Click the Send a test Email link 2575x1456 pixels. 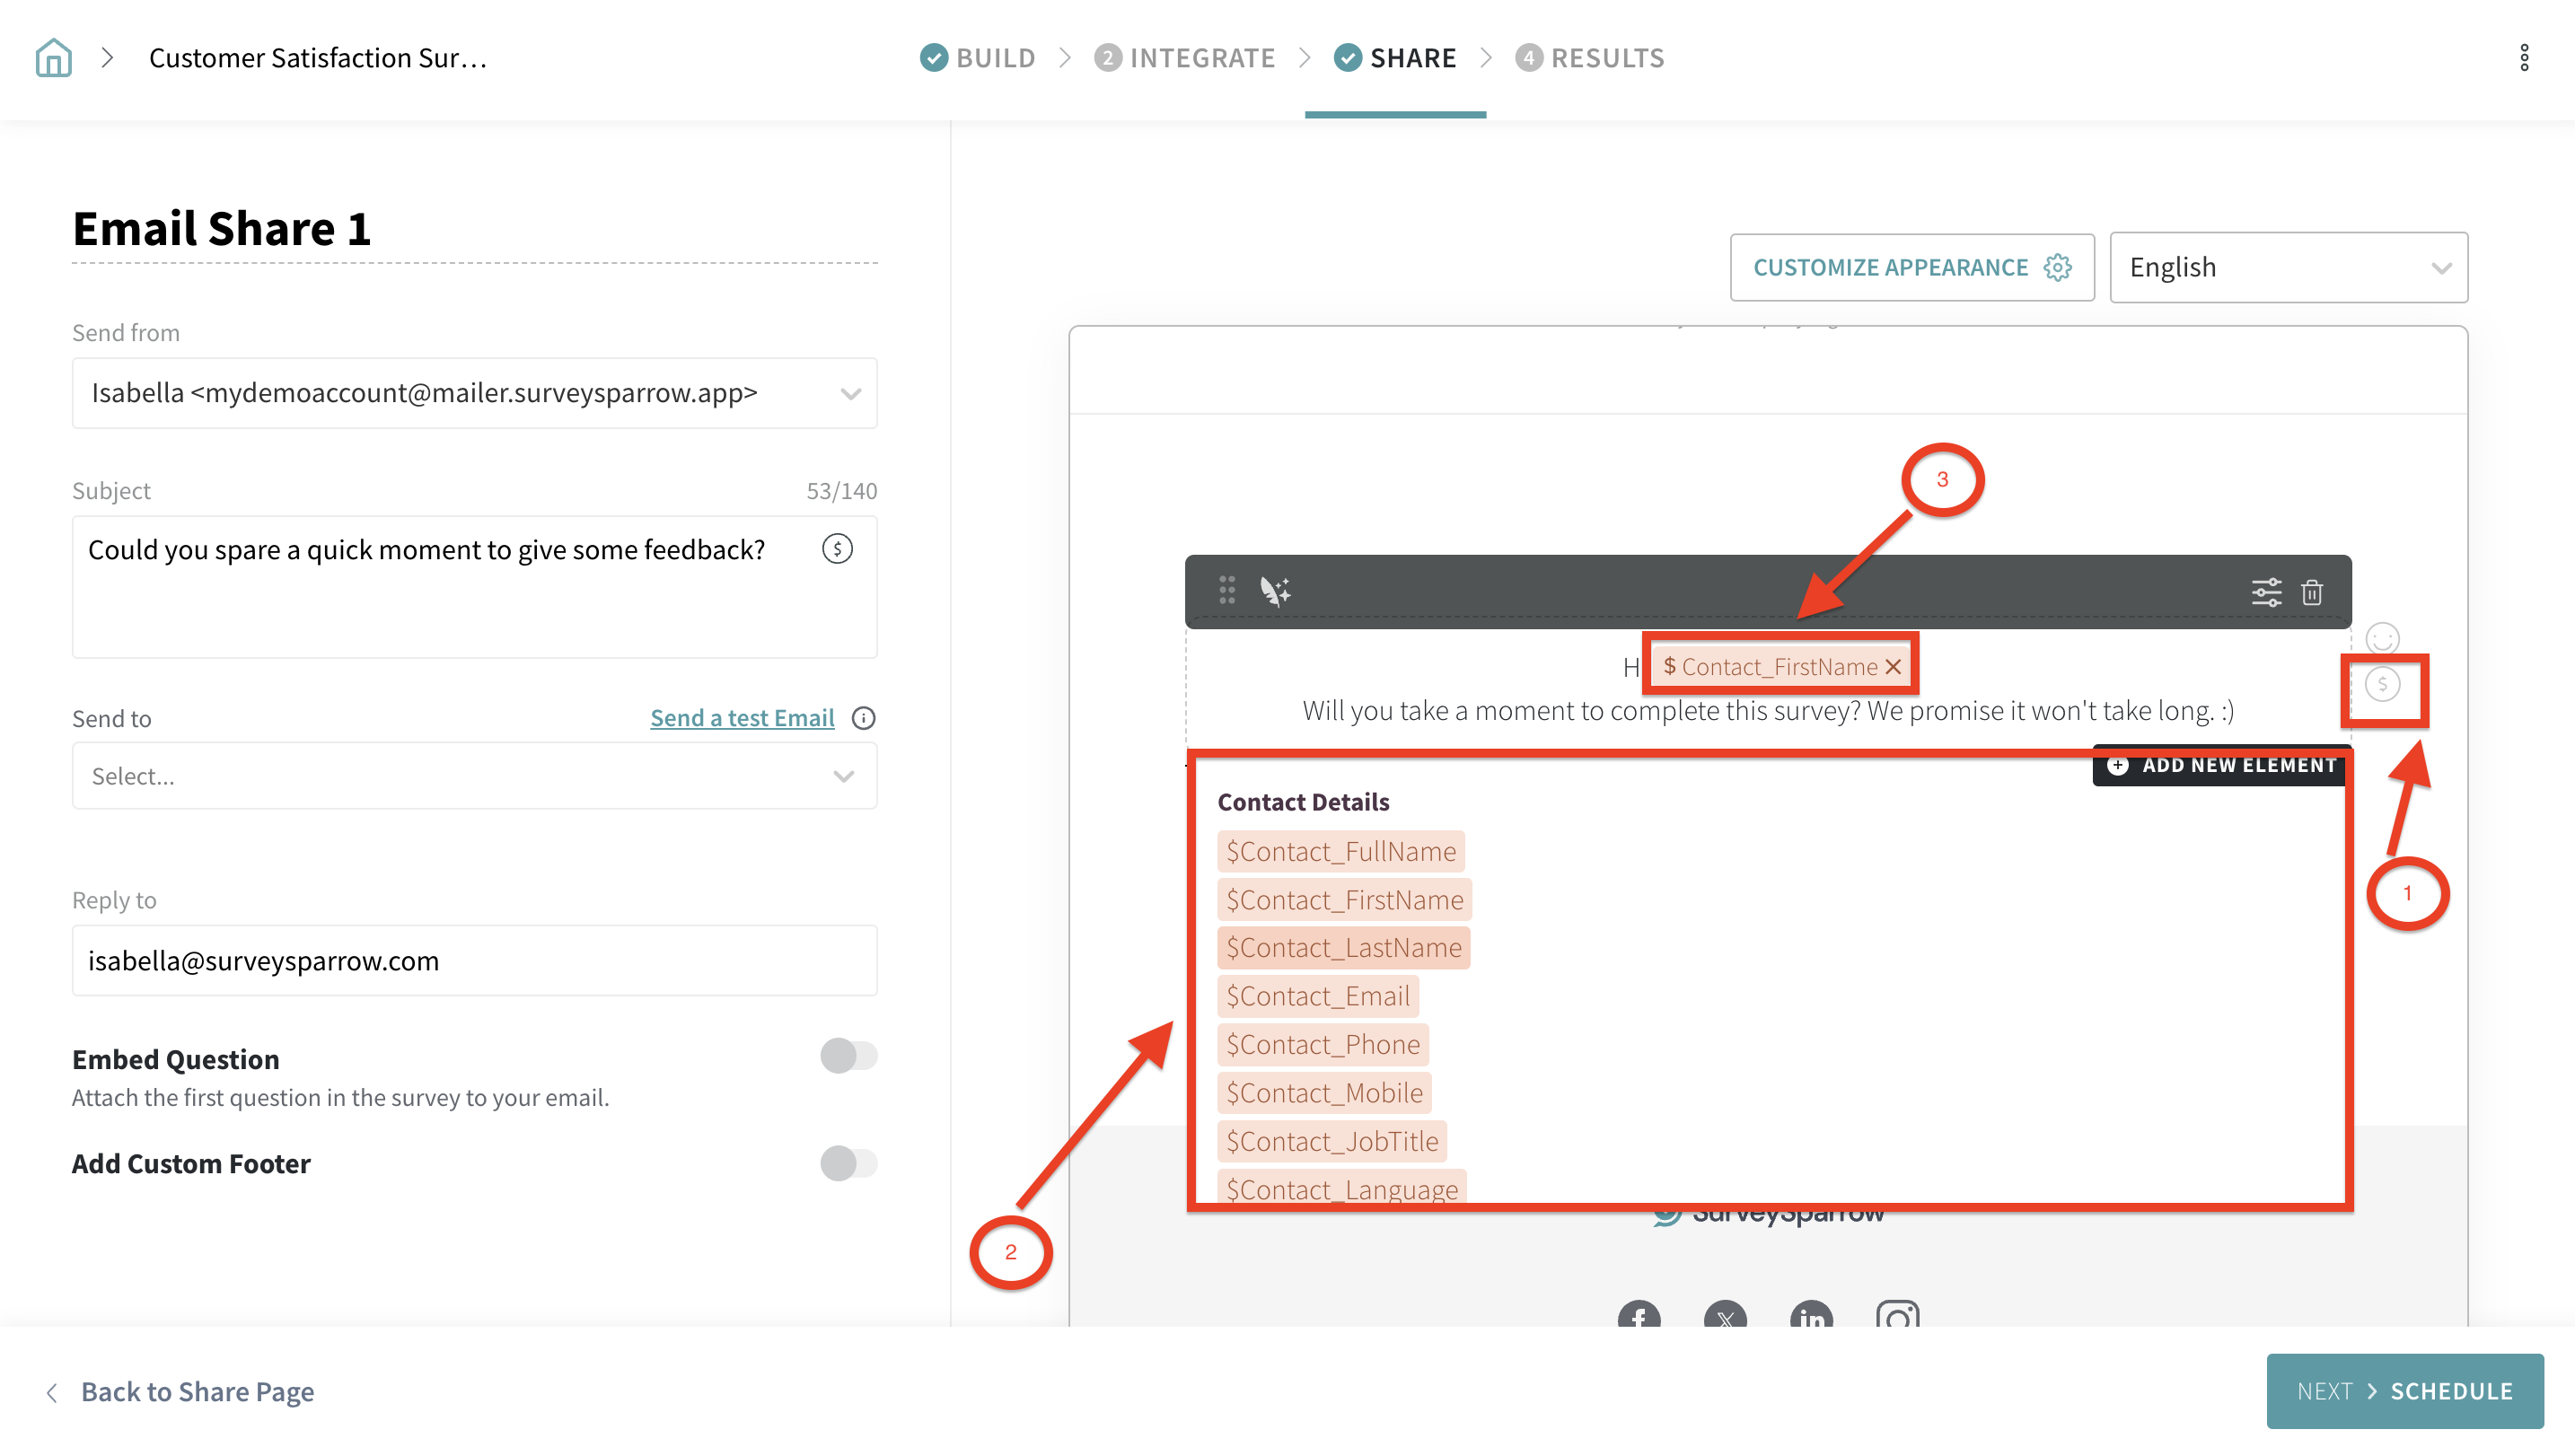[742, 716]
